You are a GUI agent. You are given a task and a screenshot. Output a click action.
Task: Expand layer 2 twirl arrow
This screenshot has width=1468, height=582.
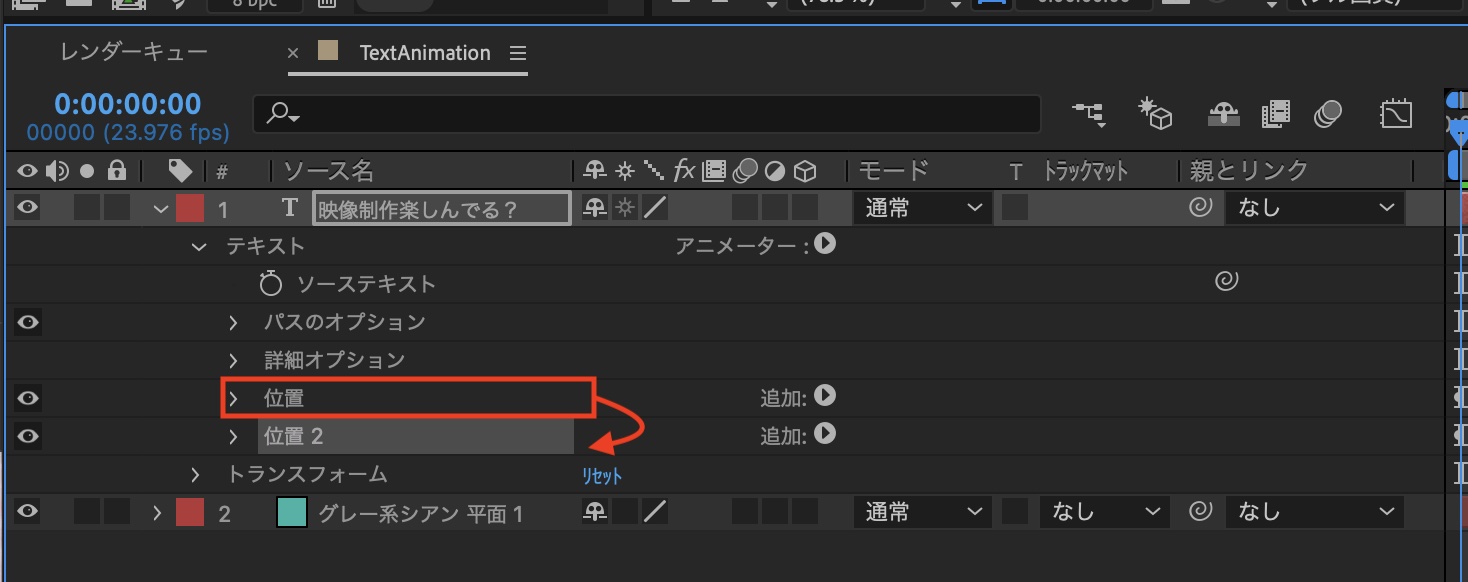[158, 513]
